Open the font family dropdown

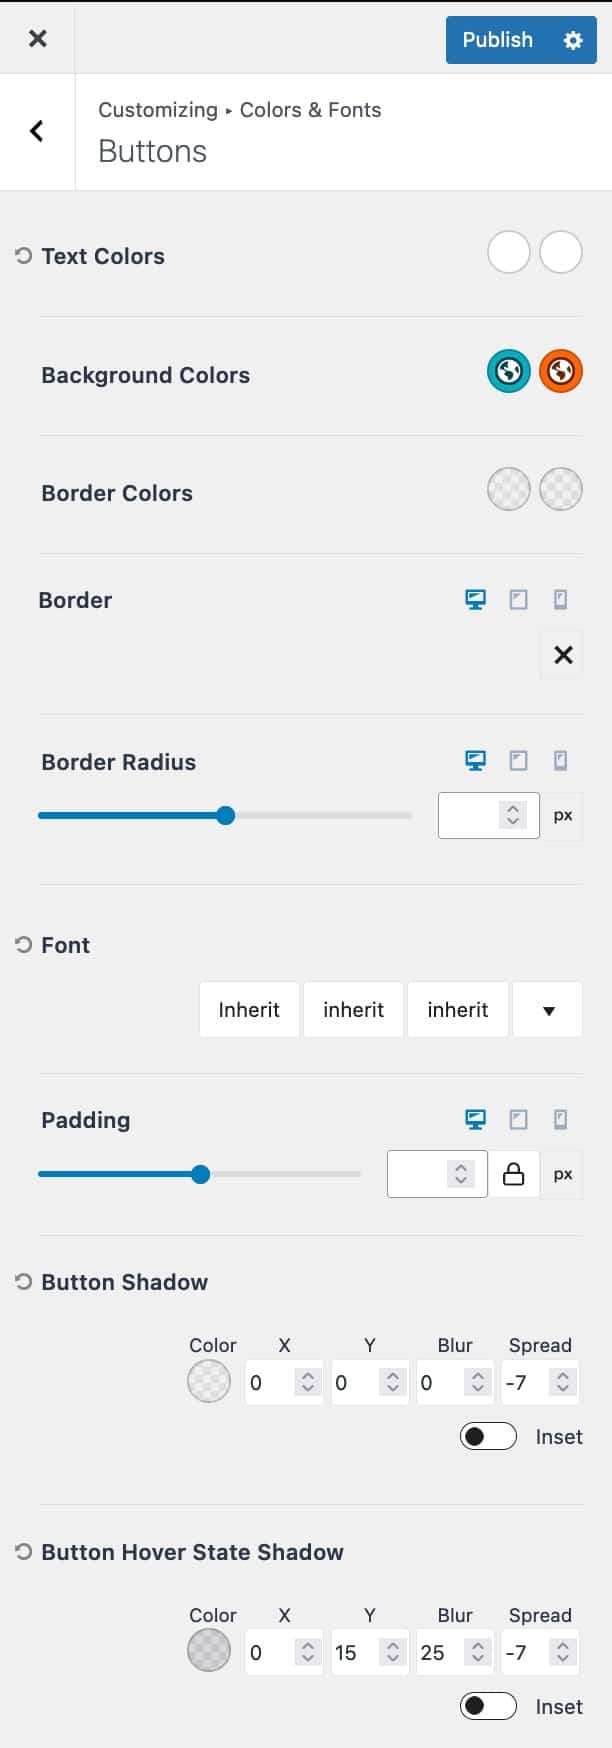click(x=547, y=1010)
